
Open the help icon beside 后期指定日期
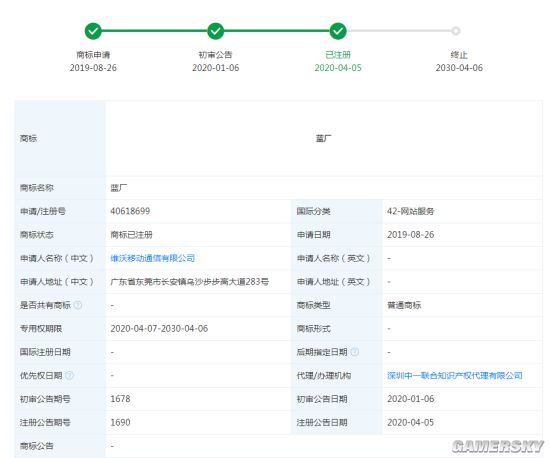[355, 352]
